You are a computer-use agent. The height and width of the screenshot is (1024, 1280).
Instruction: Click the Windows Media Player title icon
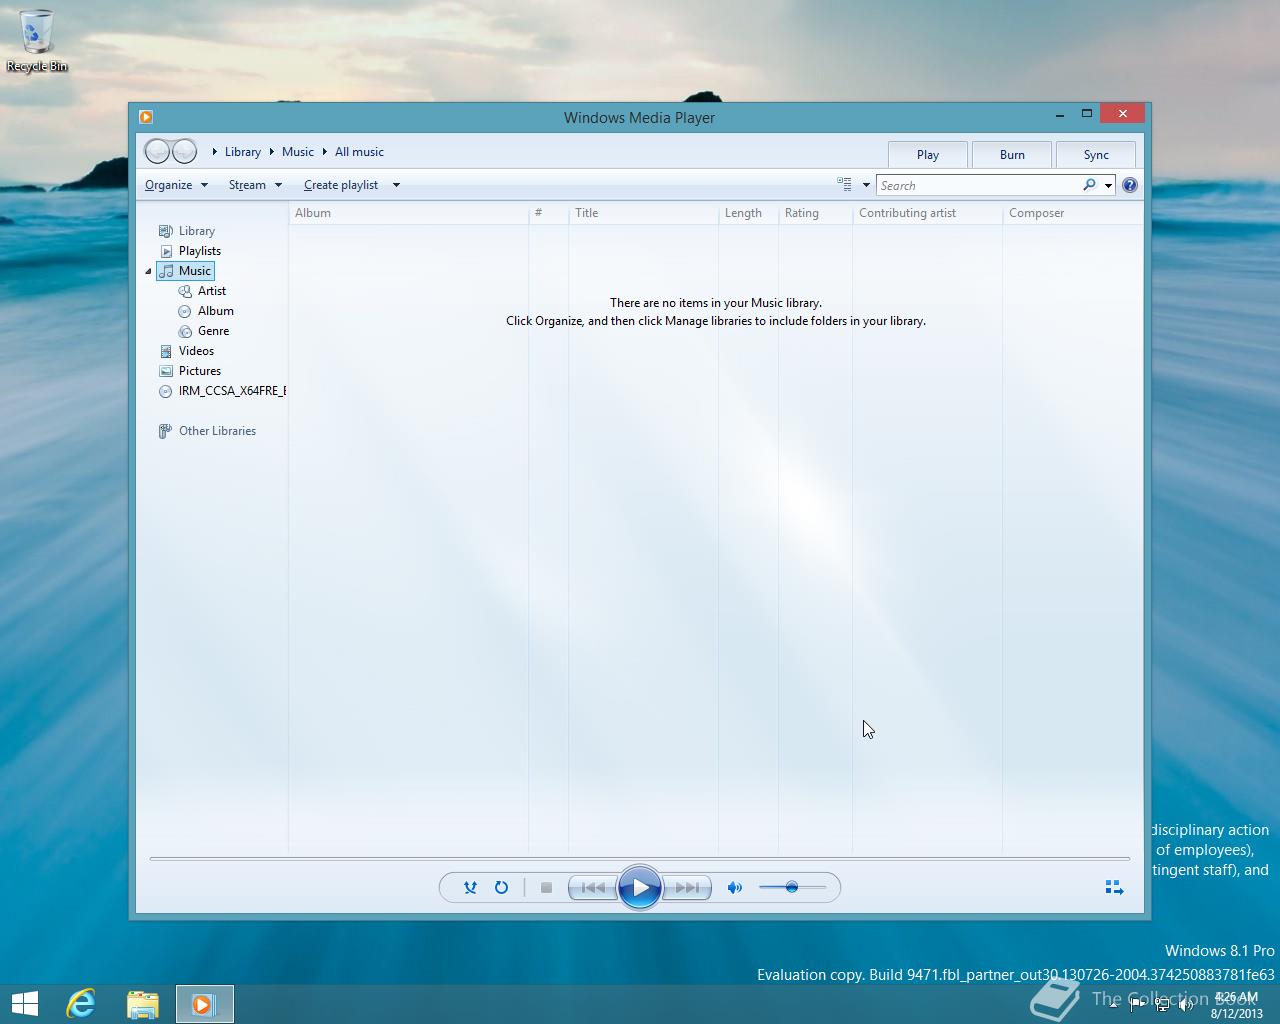coord(146,117)
